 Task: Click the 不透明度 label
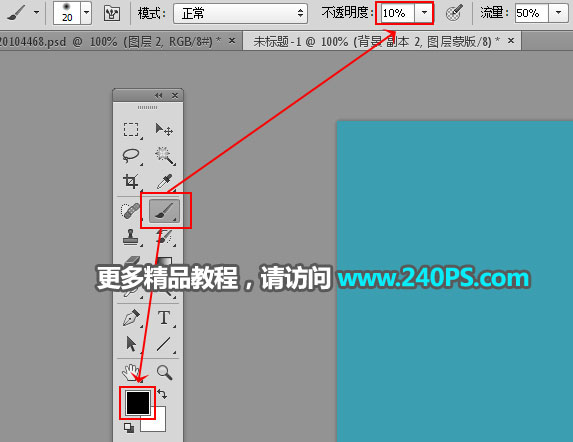pyautogui.click(x=347, y=13)
